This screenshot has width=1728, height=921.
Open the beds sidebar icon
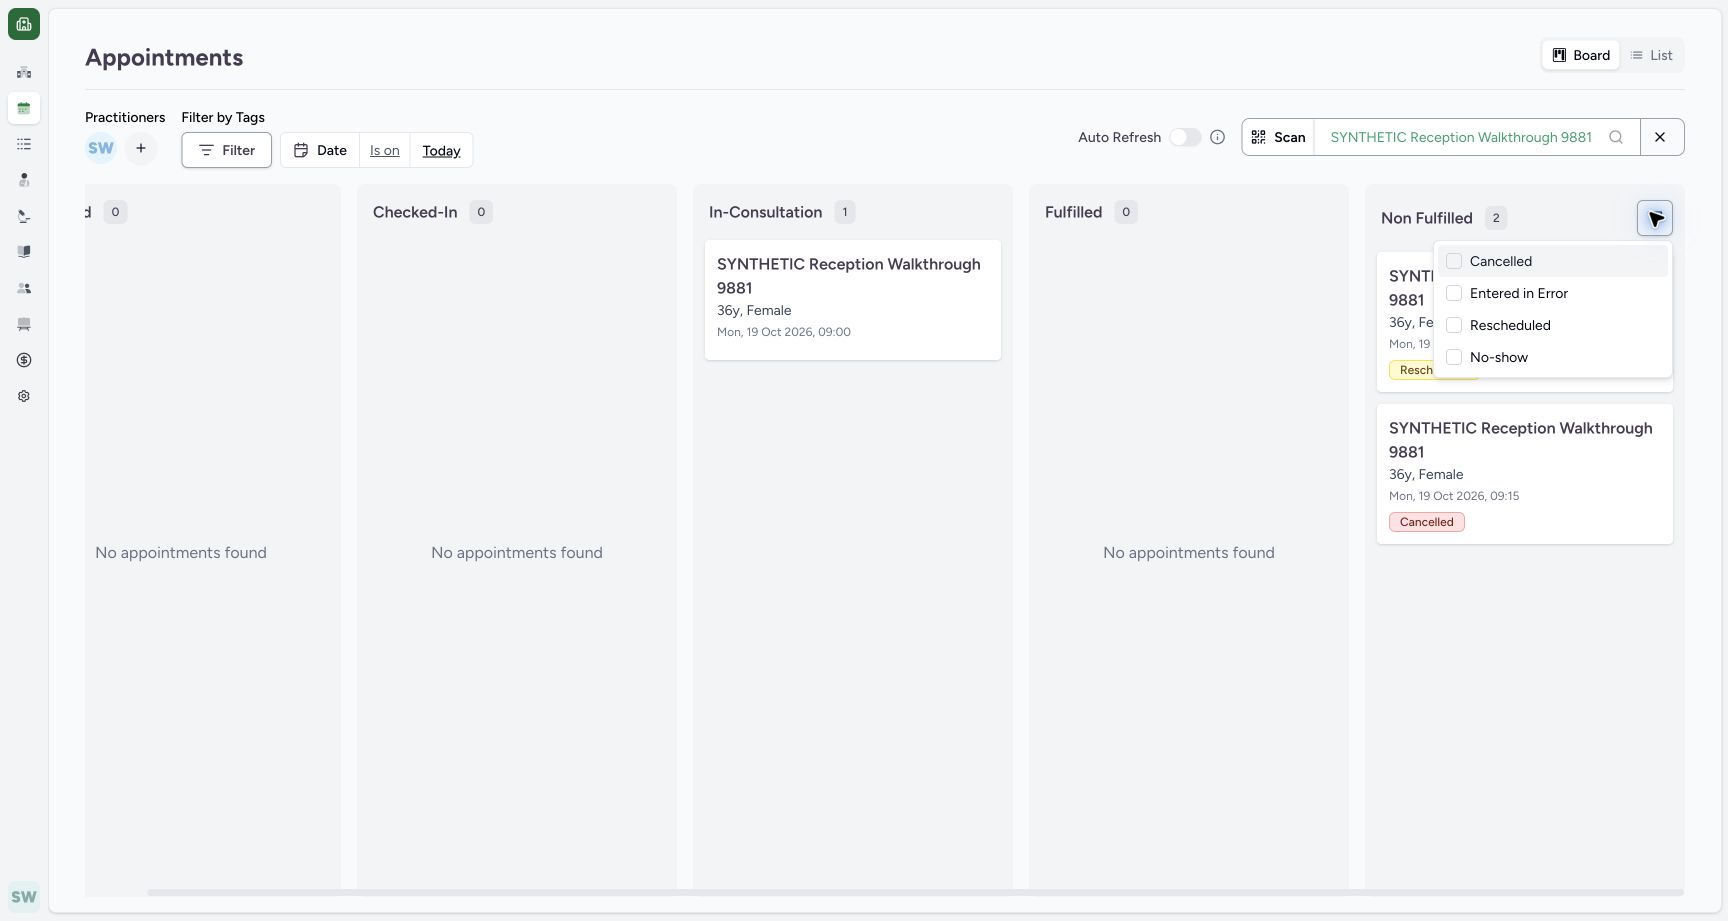24,324
